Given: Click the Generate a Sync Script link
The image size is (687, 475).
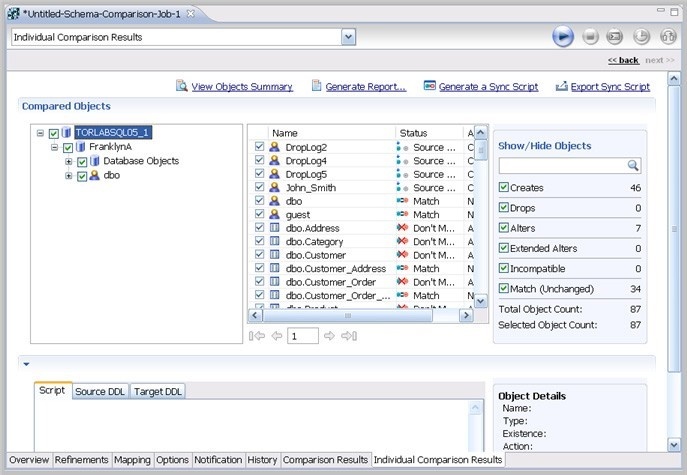Looking at the screenshot, I should 489,87.
